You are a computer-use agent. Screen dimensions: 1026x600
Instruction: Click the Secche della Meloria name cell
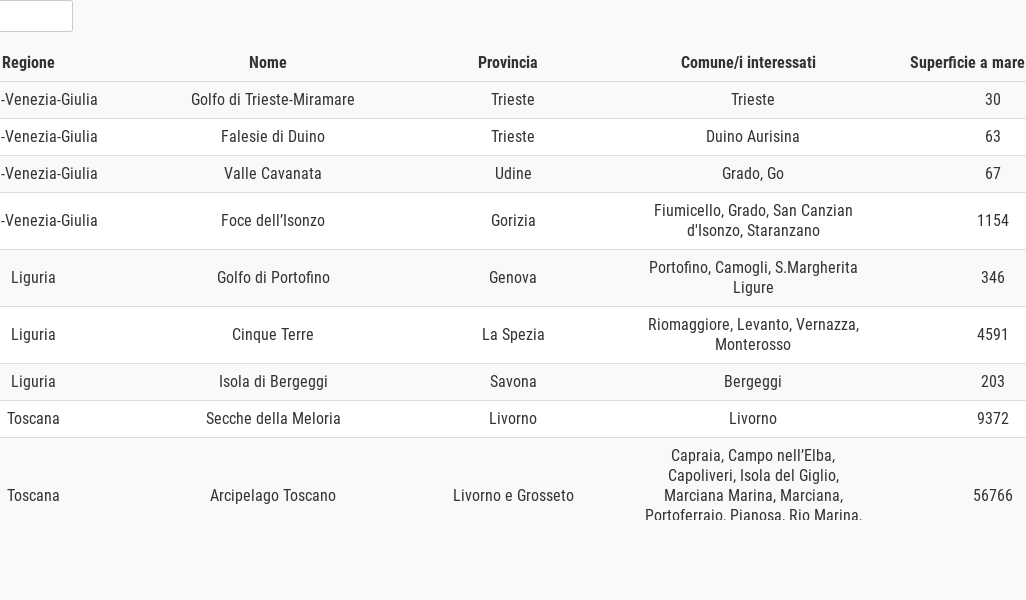coord(273,419)
